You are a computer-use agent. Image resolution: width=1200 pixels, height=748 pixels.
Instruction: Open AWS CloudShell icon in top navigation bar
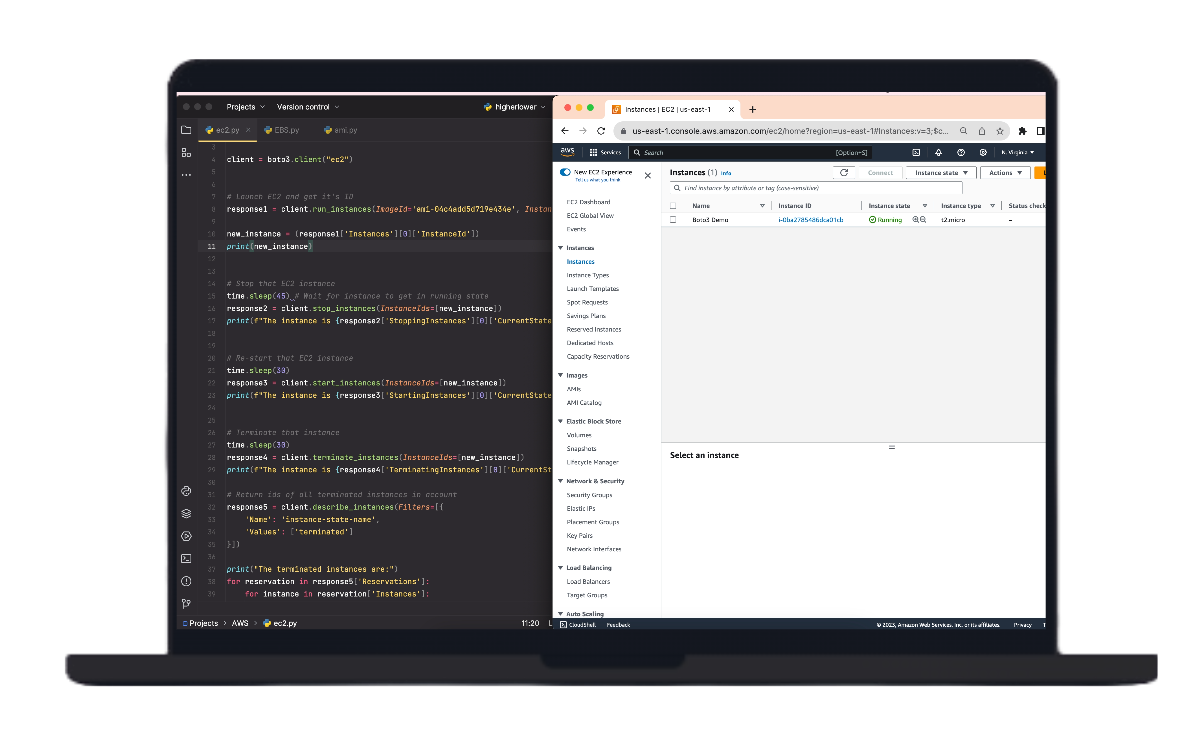(916, 152)
